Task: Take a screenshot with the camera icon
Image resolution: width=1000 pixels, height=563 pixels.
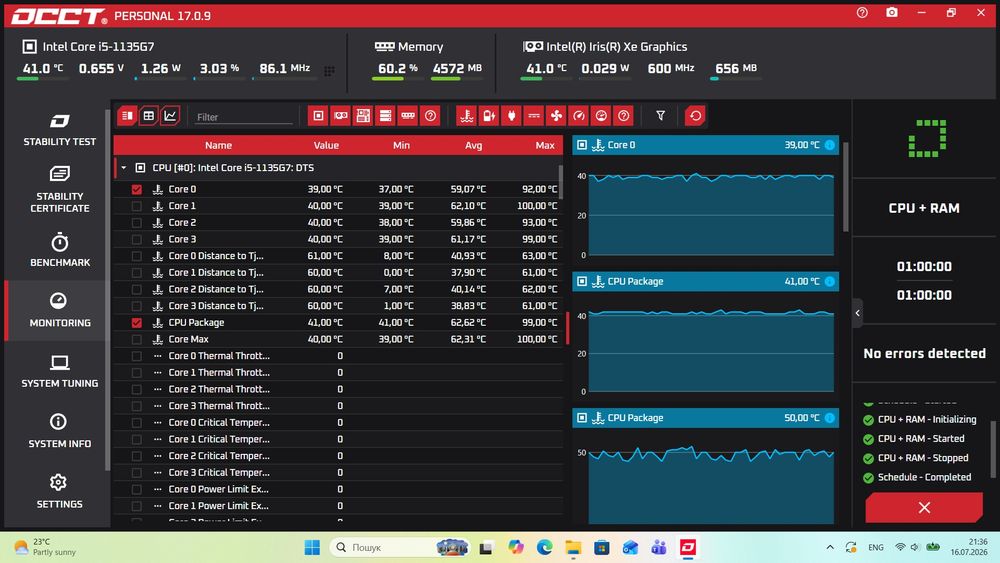Action: pos(892,13)
